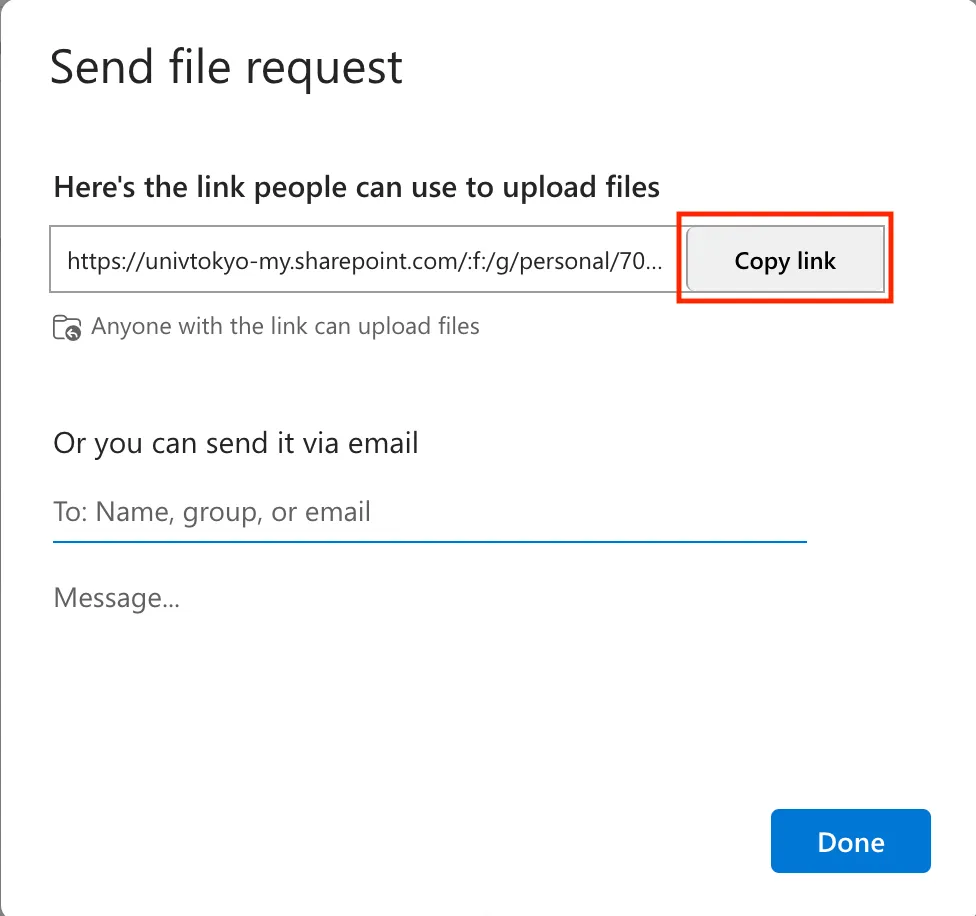Click the 'Or you can send it via email' label

[x=236, y=443]
